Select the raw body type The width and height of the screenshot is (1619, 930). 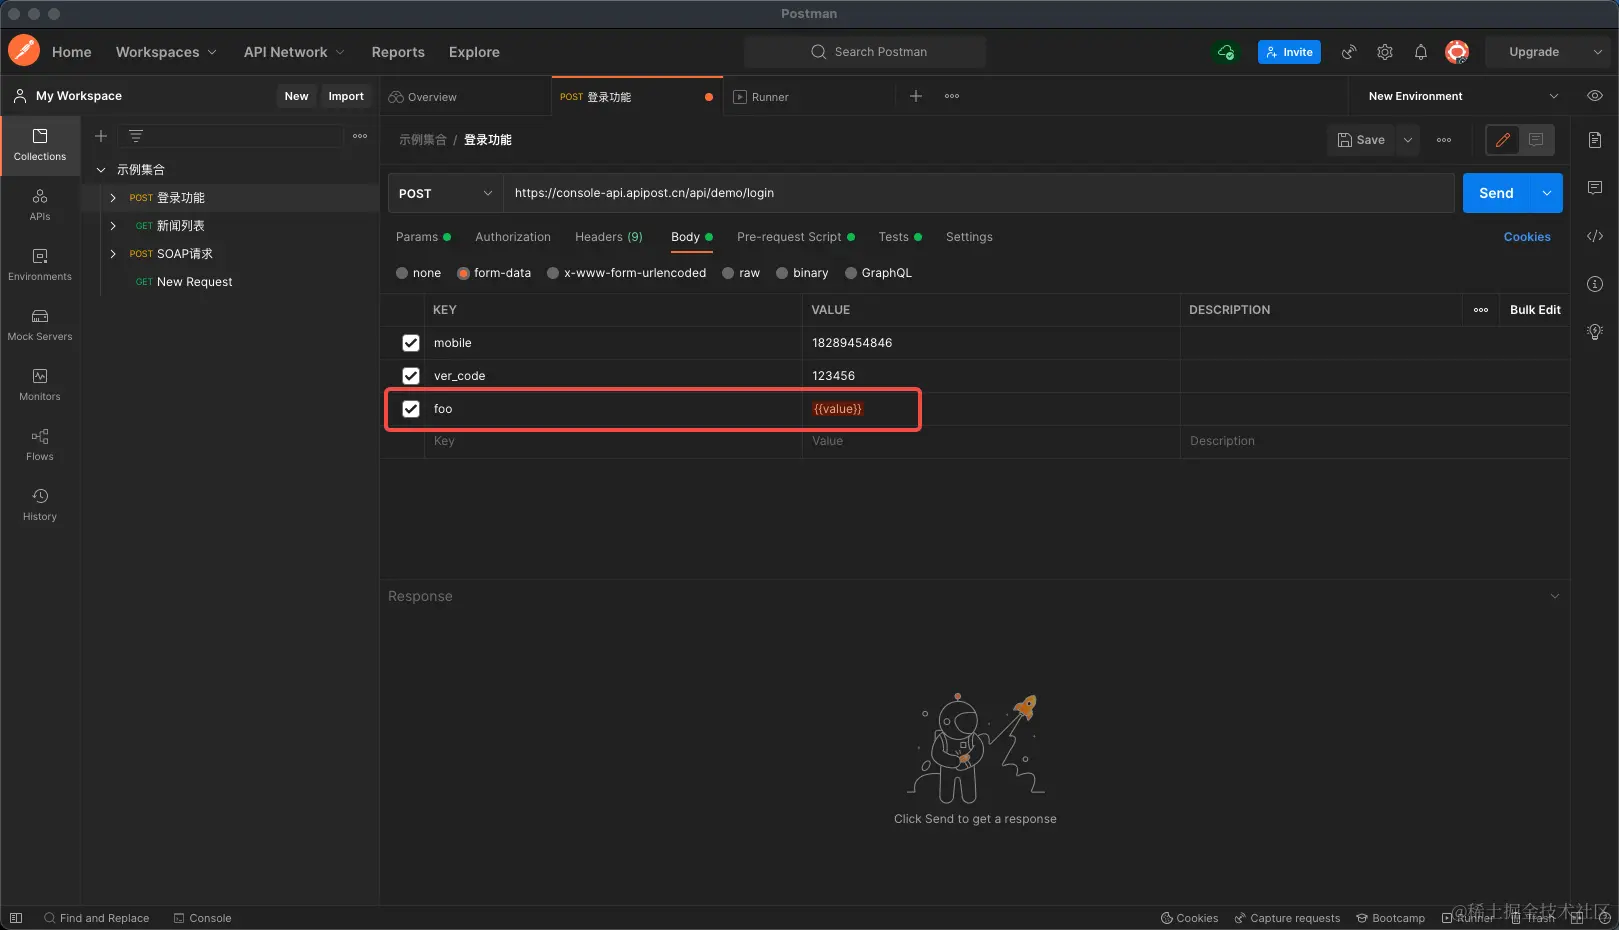pos(729,273)
